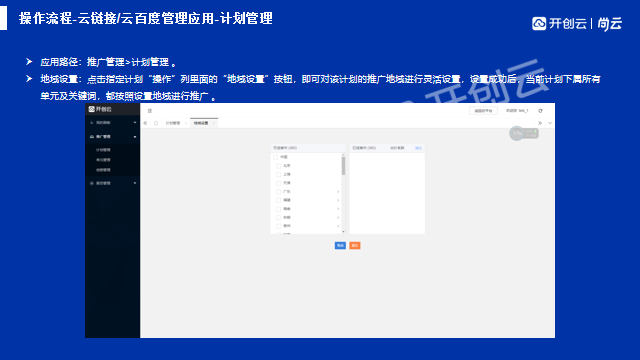Click the 返回母平台 button
Viewport: 640px width, 360px height.
(483, 111)
